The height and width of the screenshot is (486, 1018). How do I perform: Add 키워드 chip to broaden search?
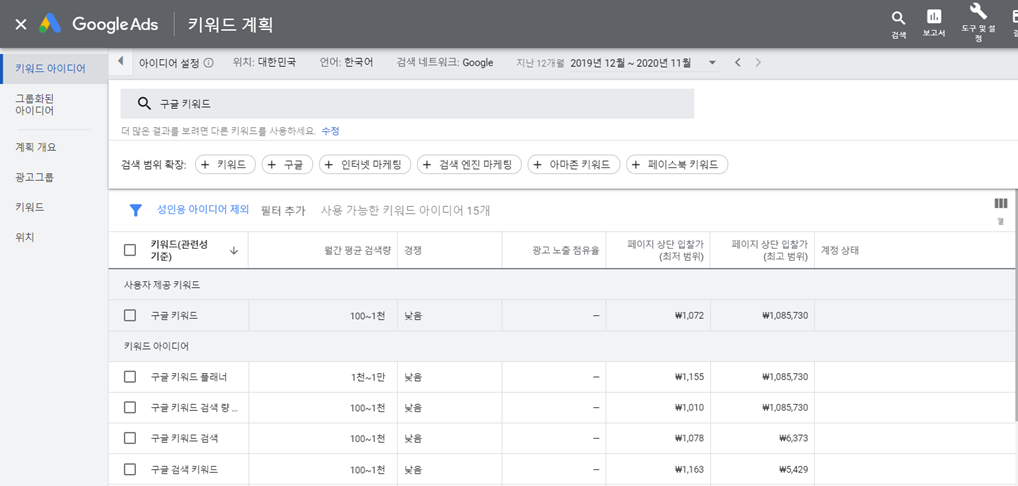(x=225, y=165)
